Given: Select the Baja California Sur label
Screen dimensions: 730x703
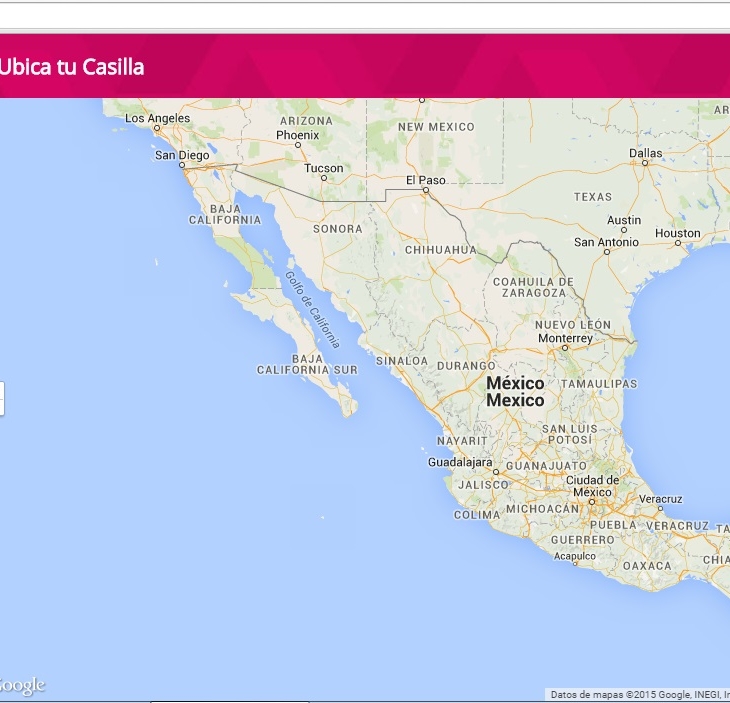Looking at the screenshot, I should coord(307,364).
